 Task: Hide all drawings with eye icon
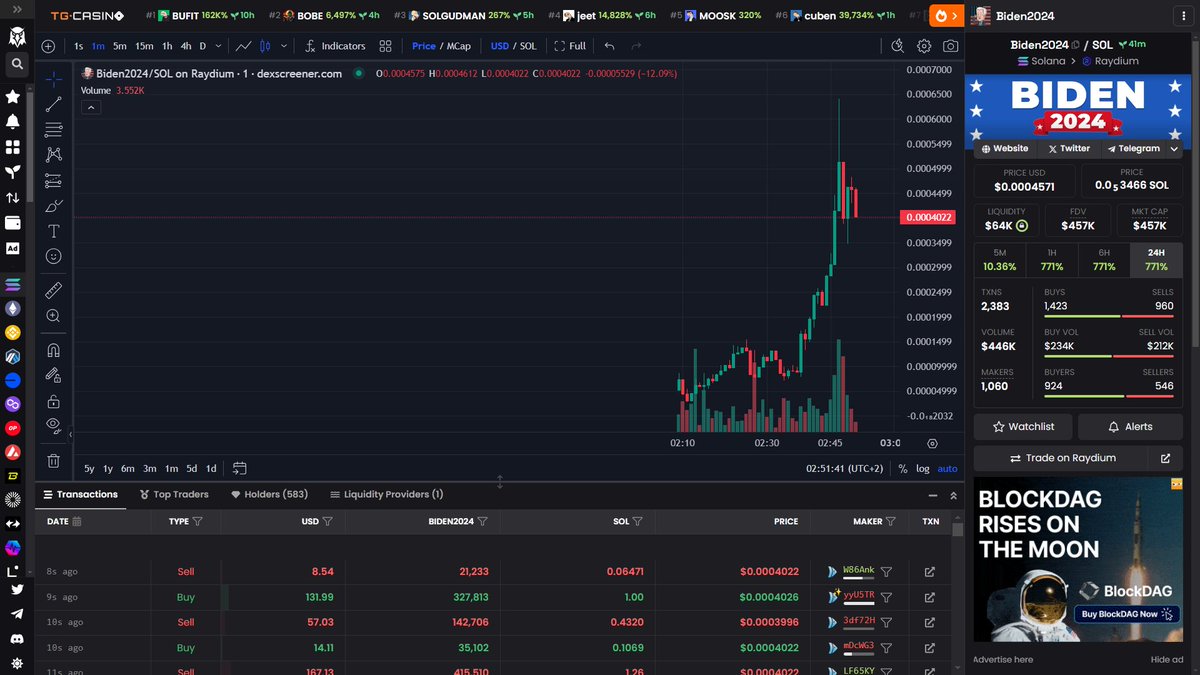54,426
